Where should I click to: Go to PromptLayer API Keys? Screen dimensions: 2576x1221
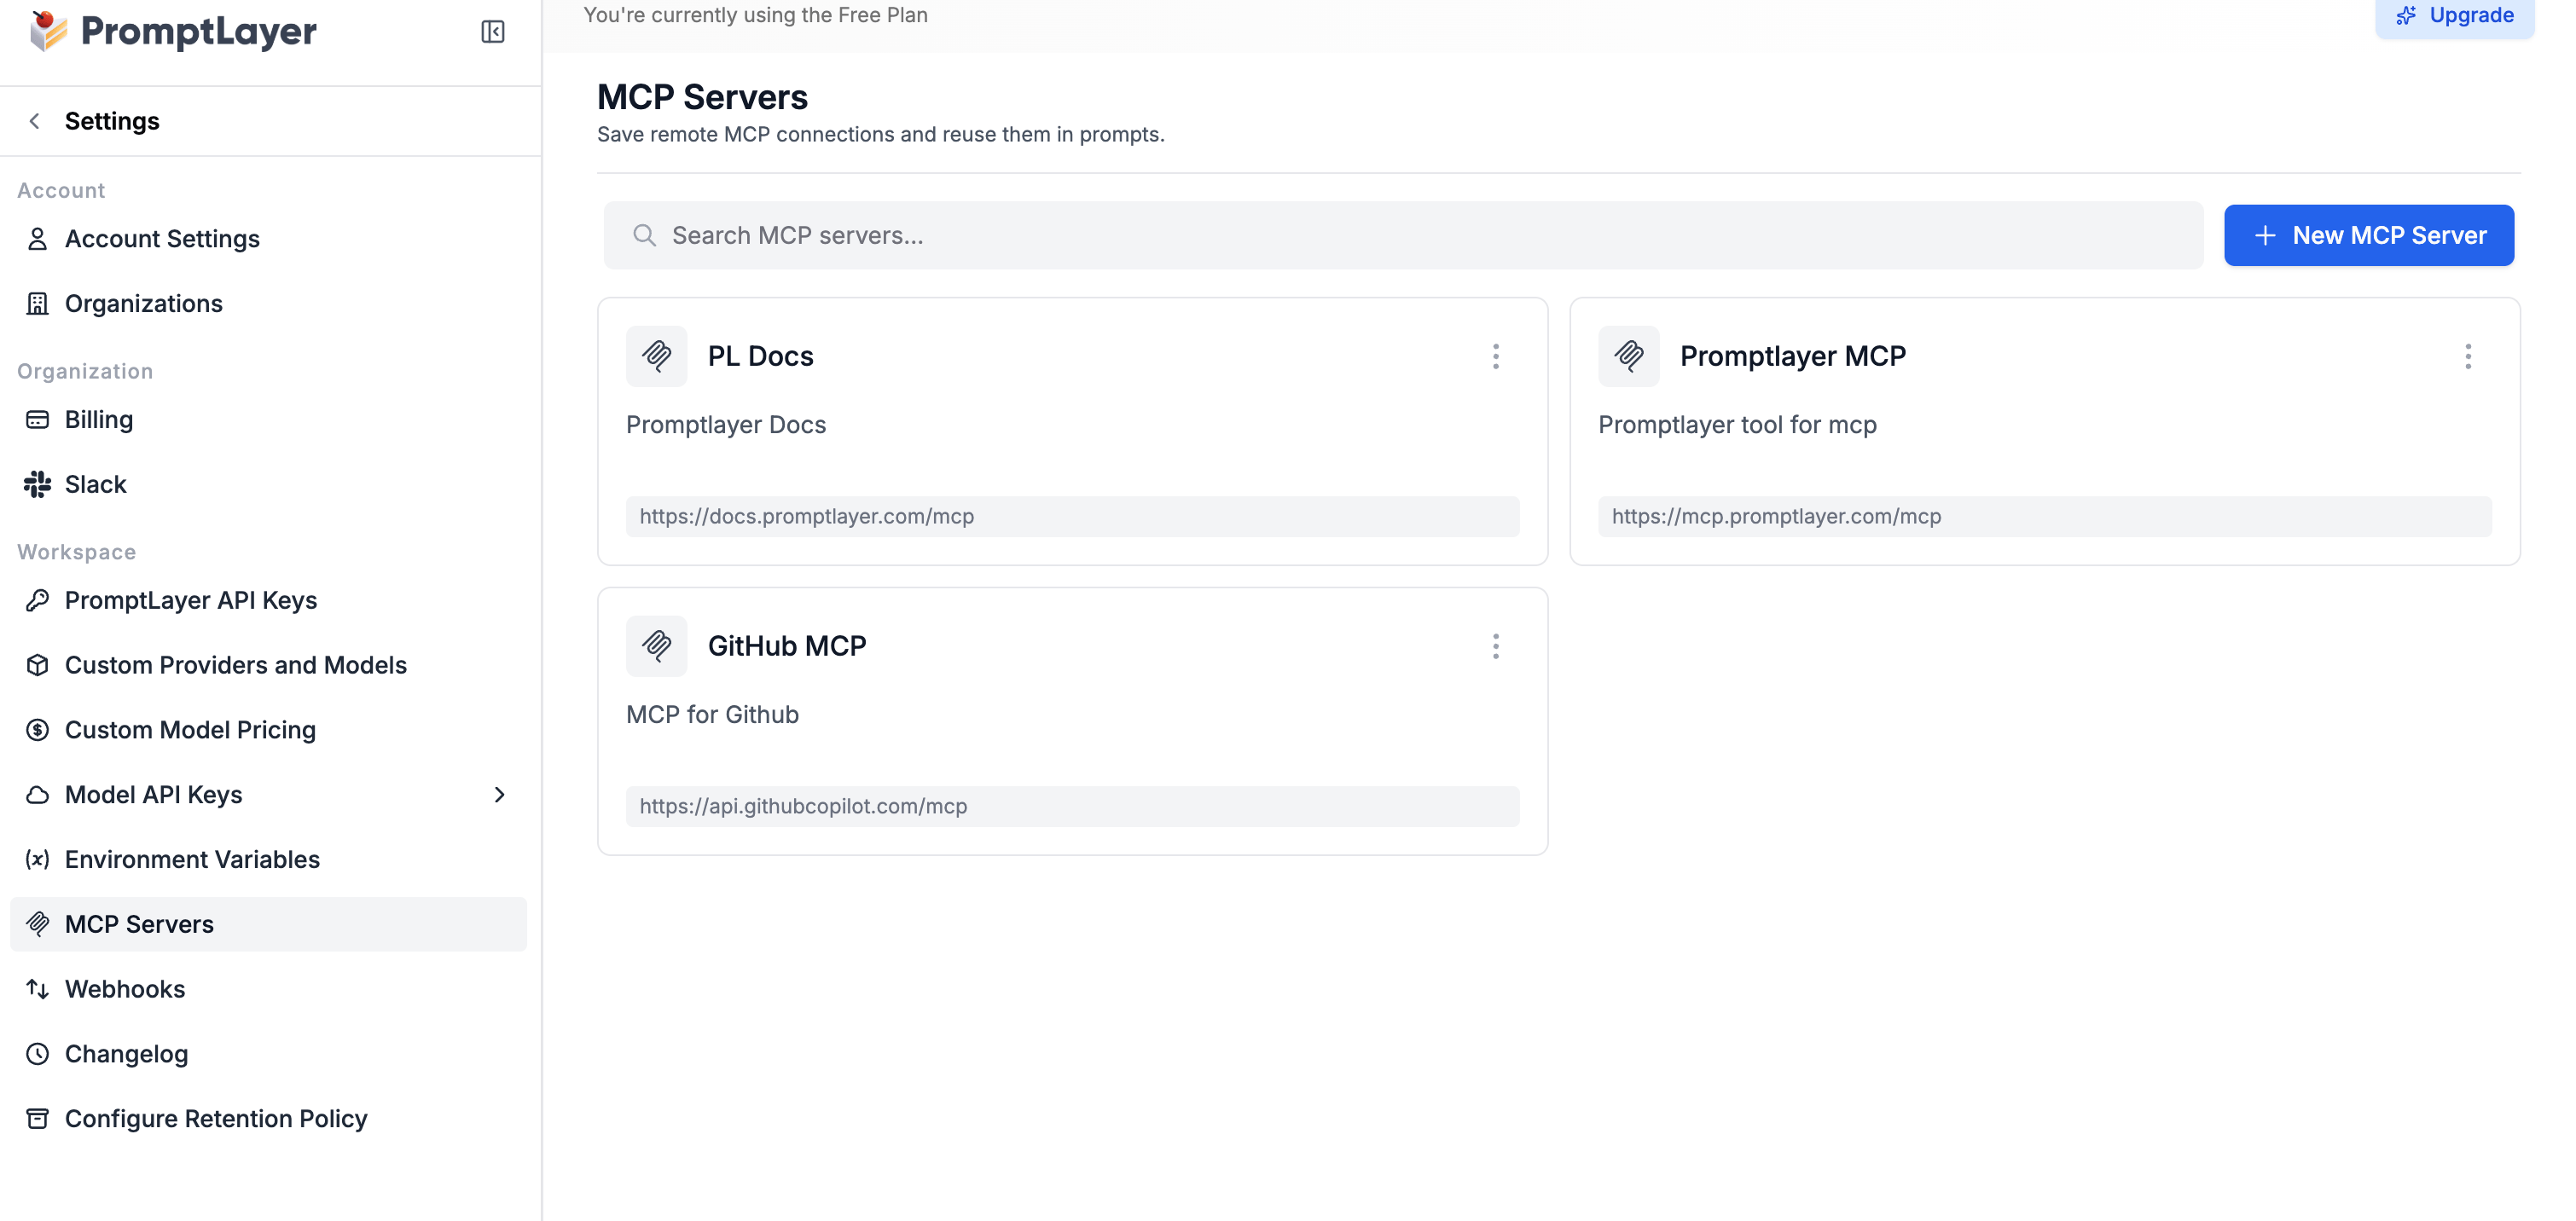point(268,600)
